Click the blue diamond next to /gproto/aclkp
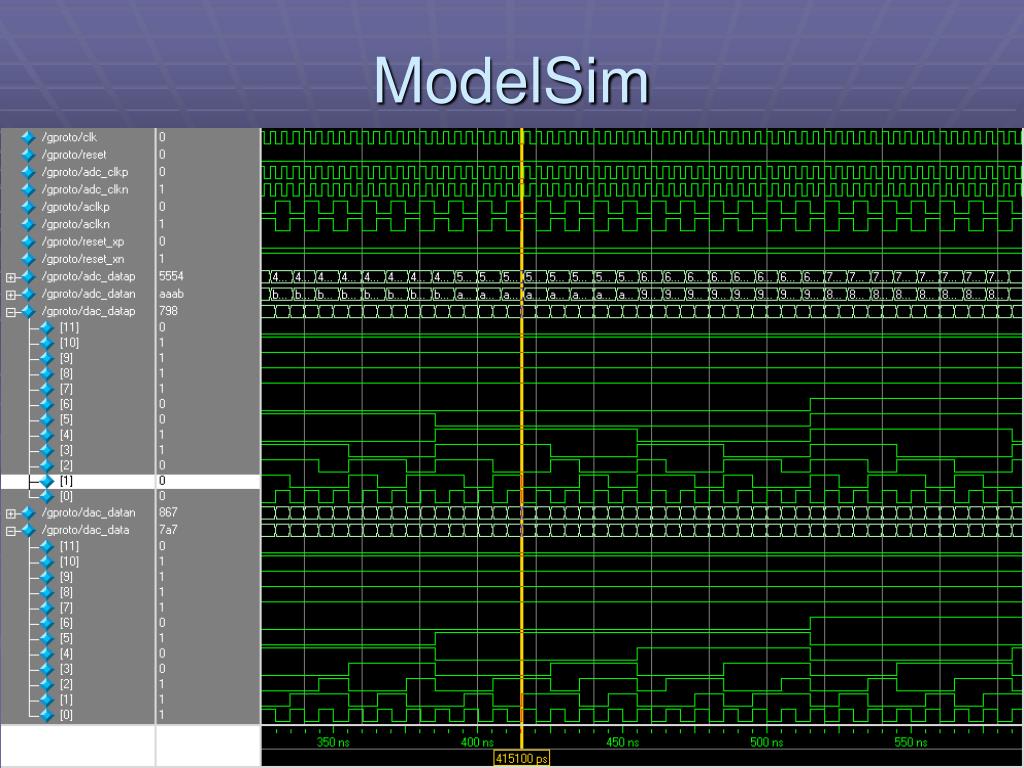 tap(27, 206)
